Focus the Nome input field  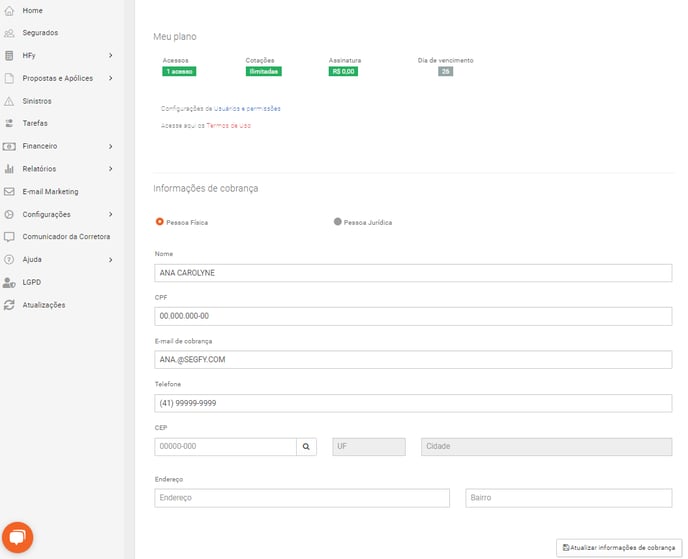pos(413,273)
